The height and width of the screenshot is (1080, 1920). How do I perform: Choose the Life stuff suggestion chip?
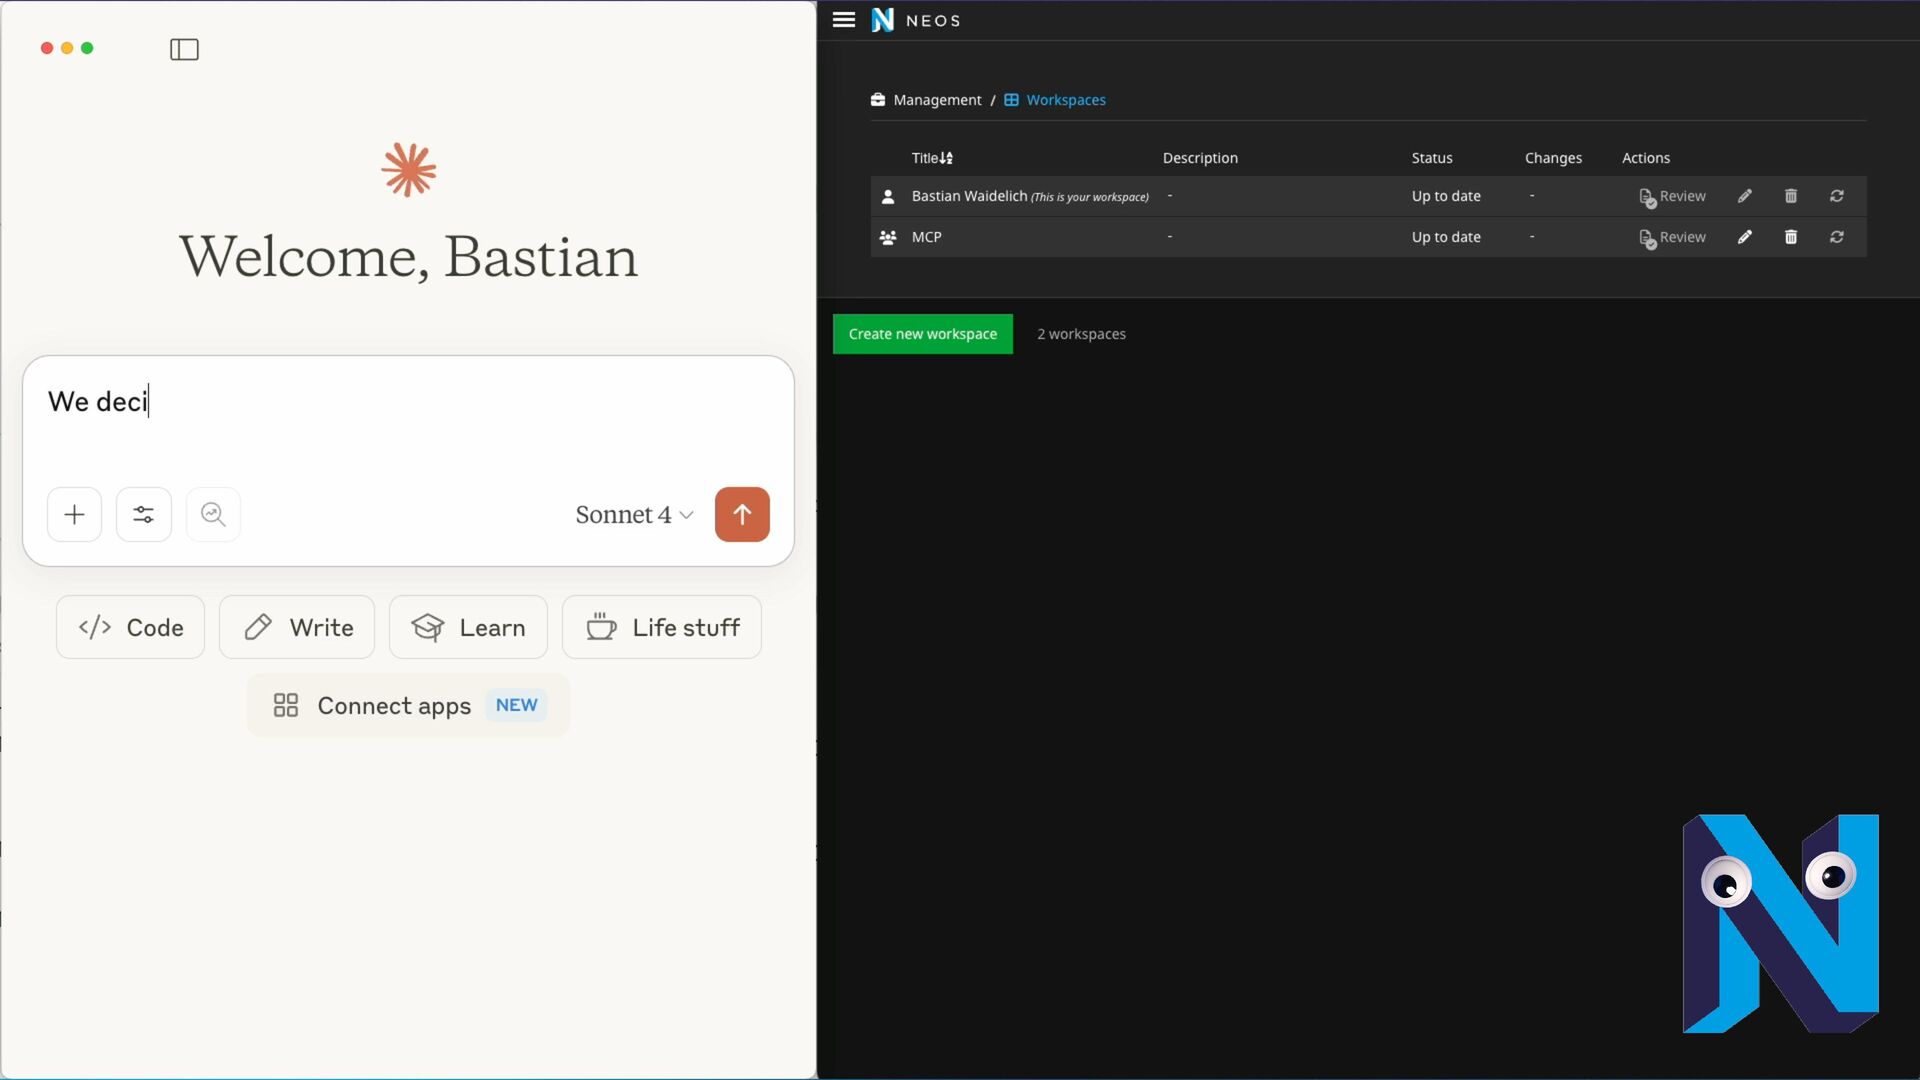[662, 627]
